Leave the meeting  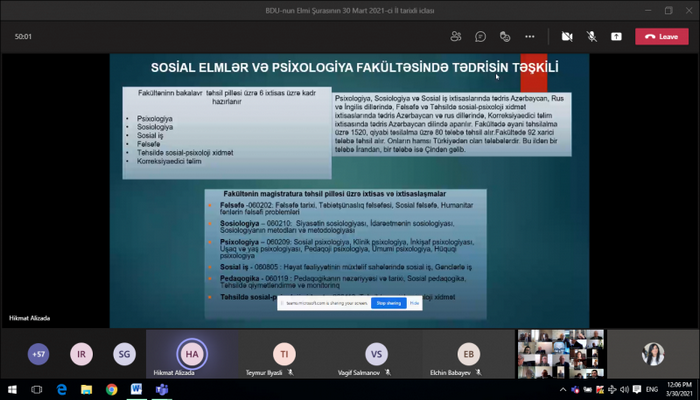tap(661, 36)
